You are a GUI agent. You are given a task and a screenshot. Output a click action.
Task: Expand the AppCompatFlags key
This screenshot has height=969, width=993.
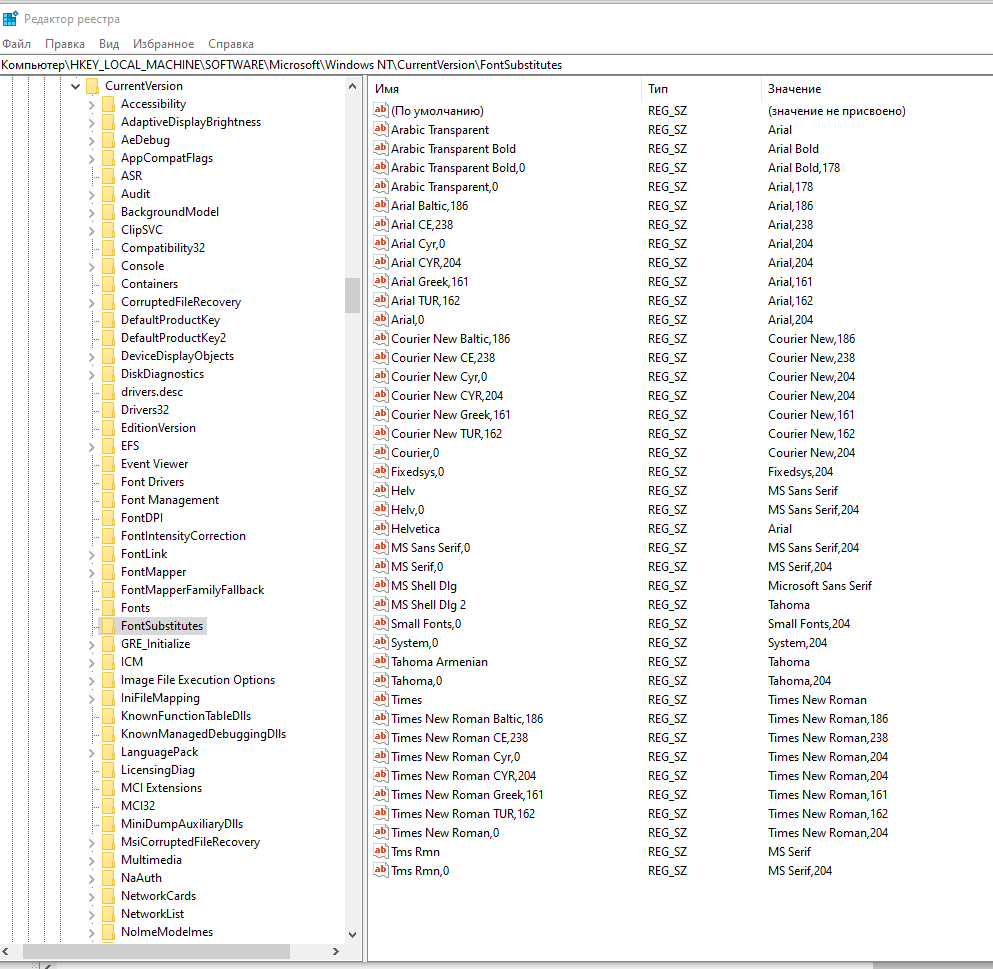tap(92, 158)
